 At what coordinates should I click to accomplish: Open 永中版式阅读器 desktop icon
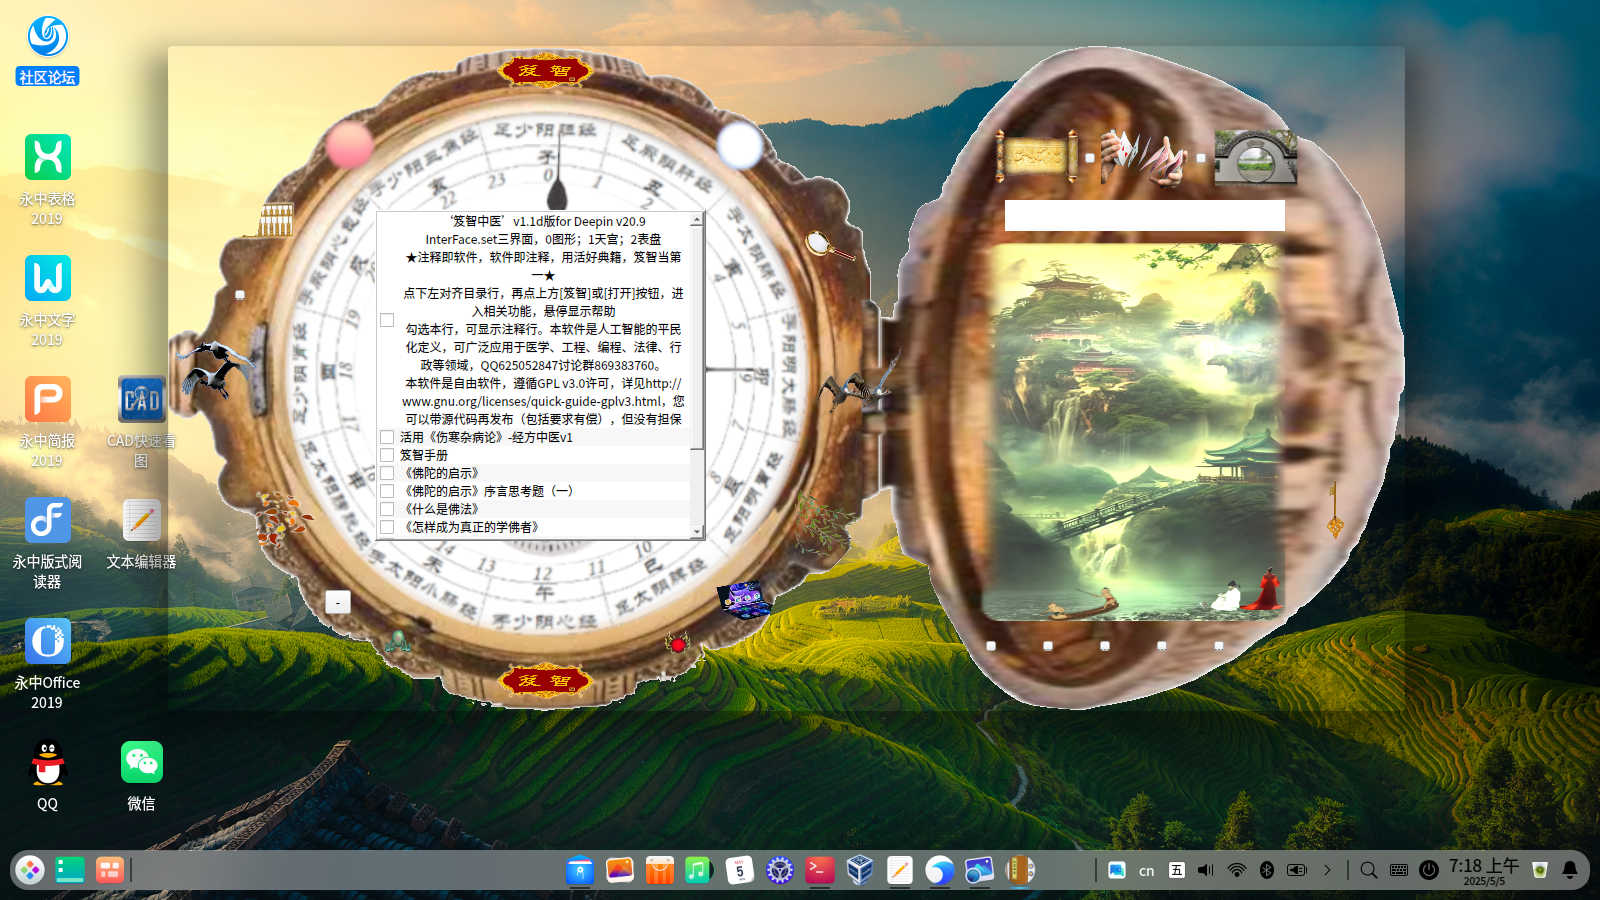click(x=47, y=543)
